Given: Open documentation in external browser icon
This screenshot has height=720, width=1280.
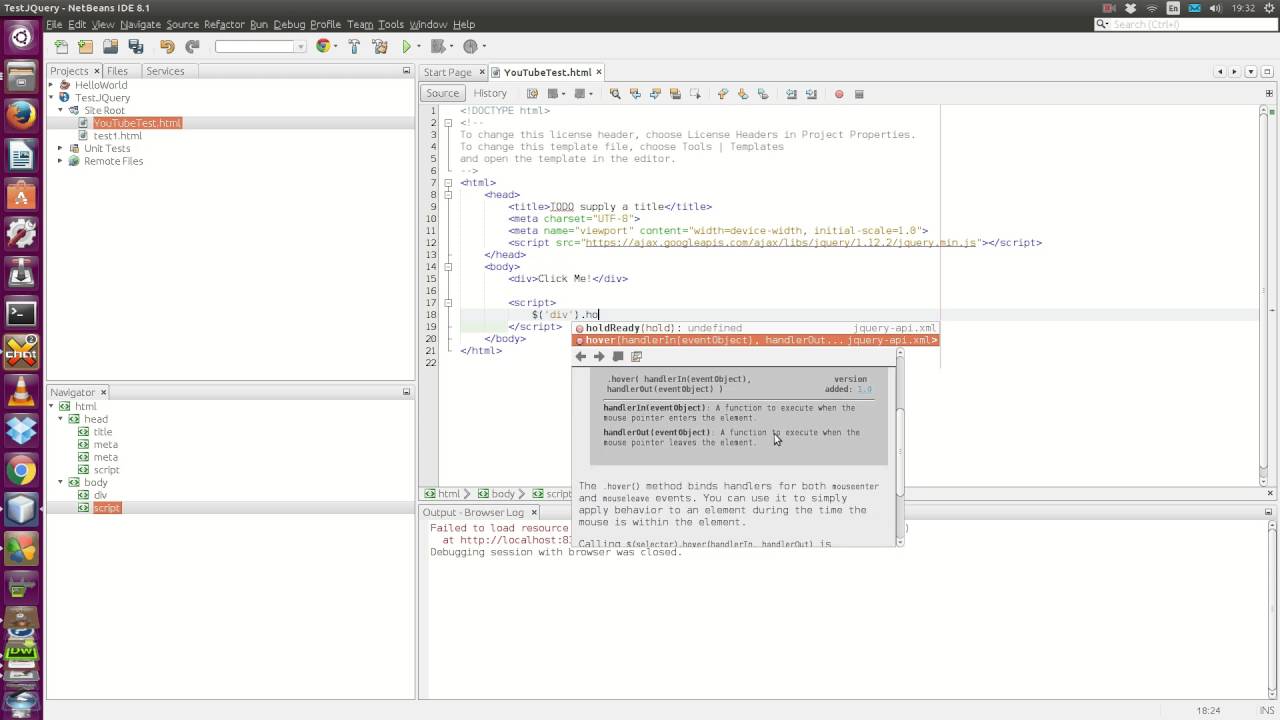Looking at the screenshot, I should click(x=618, y=356).
